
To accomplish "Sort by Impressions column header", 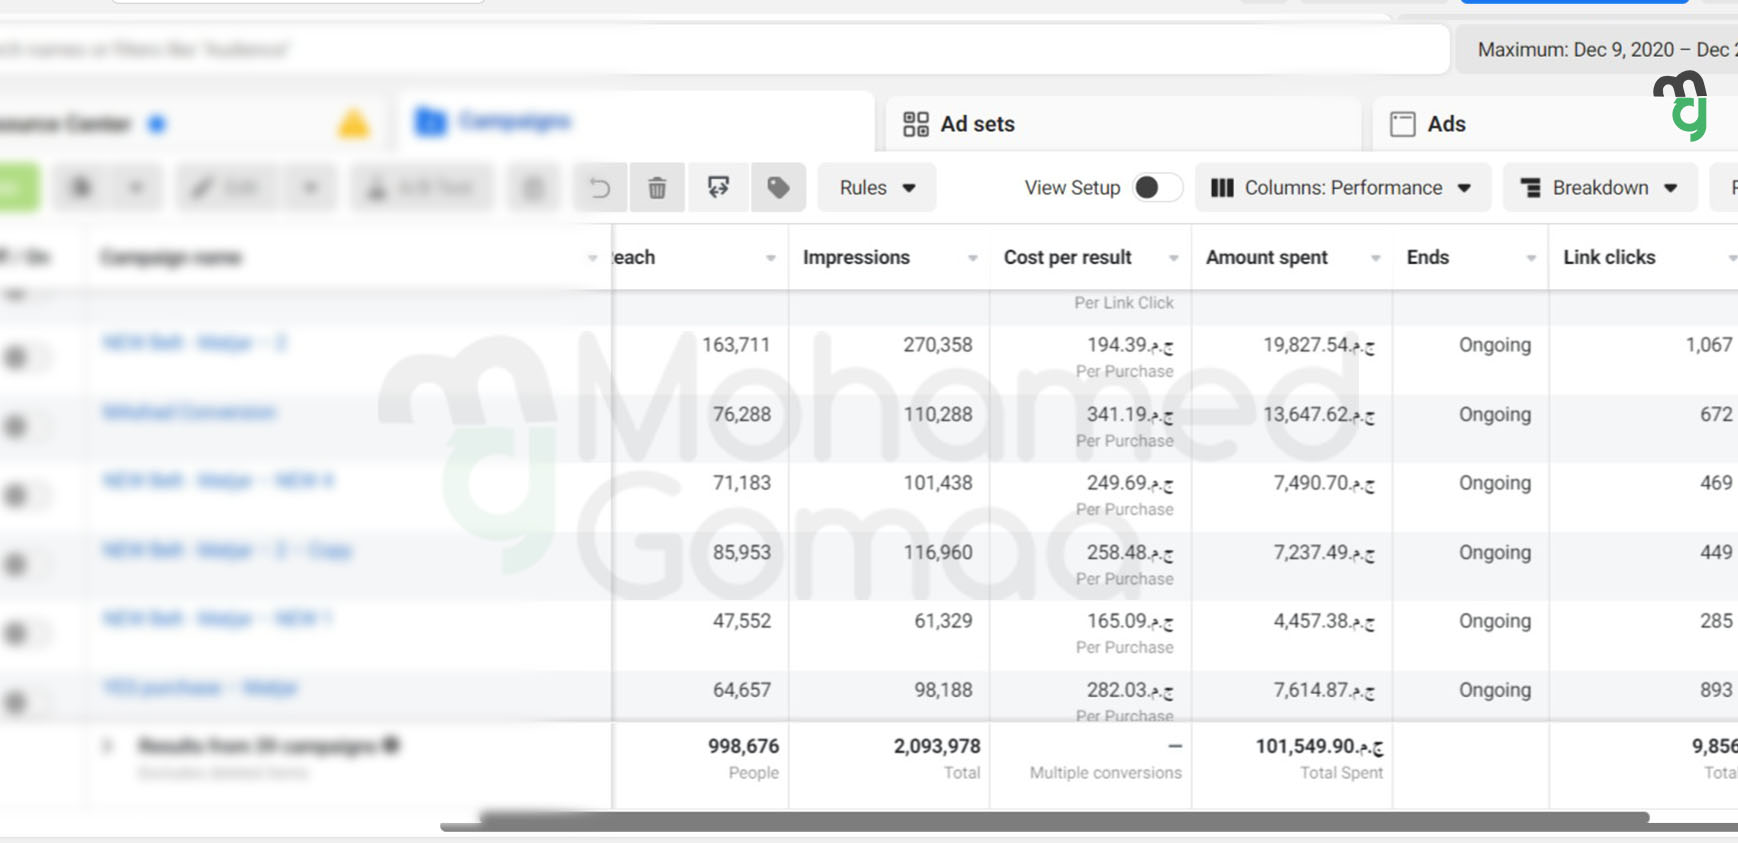I will [x=856, y=257].
